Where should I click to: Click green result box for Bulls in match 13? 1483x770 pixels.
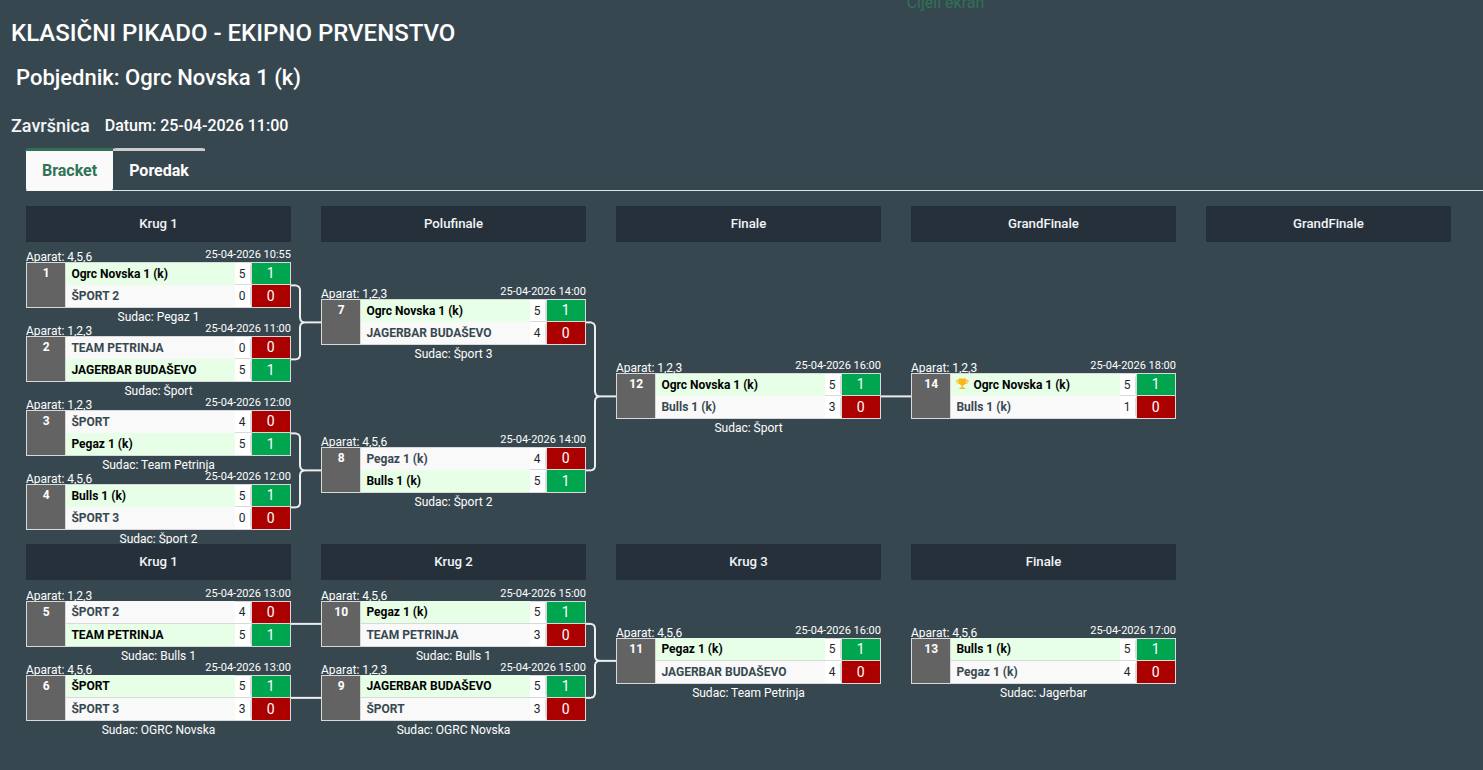pos(1156,649)
